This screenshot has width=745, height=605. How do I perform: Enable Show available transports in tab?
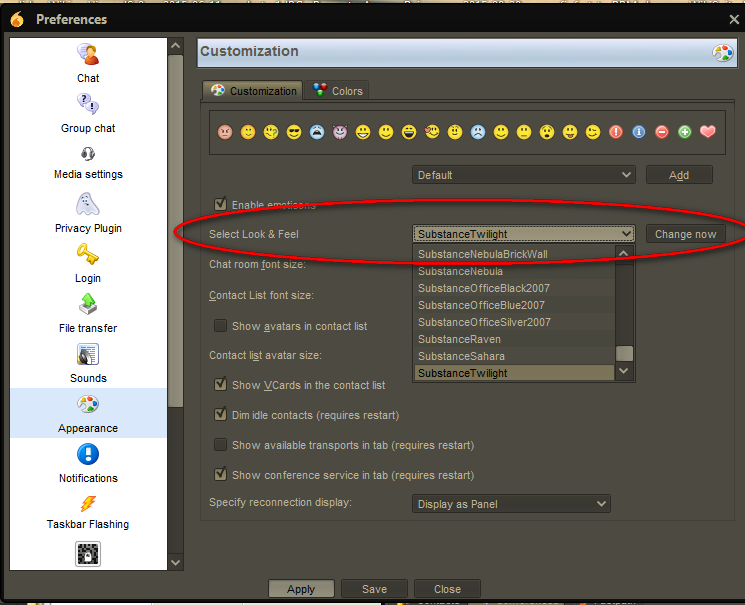click(x=221, y=445)
